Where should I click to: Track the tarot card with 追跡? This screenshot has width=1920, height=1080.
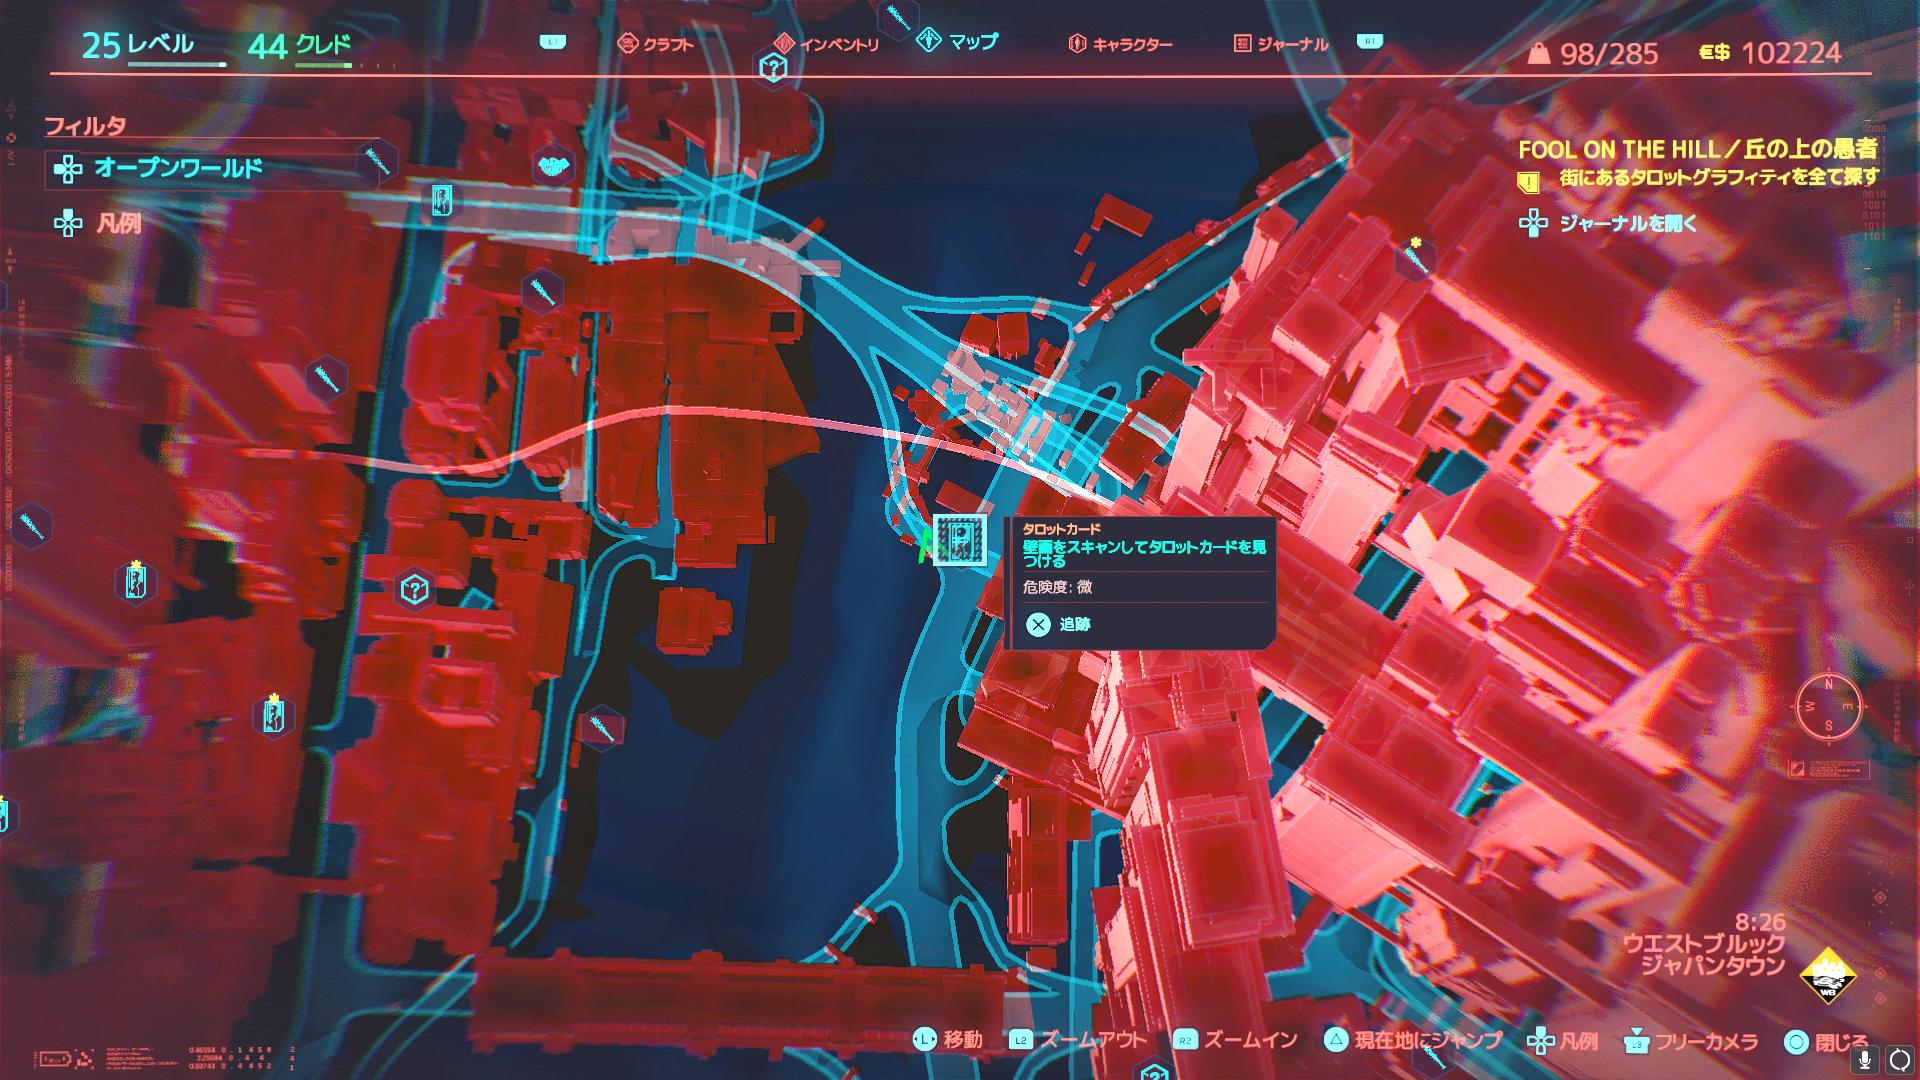click(1058, 624)
